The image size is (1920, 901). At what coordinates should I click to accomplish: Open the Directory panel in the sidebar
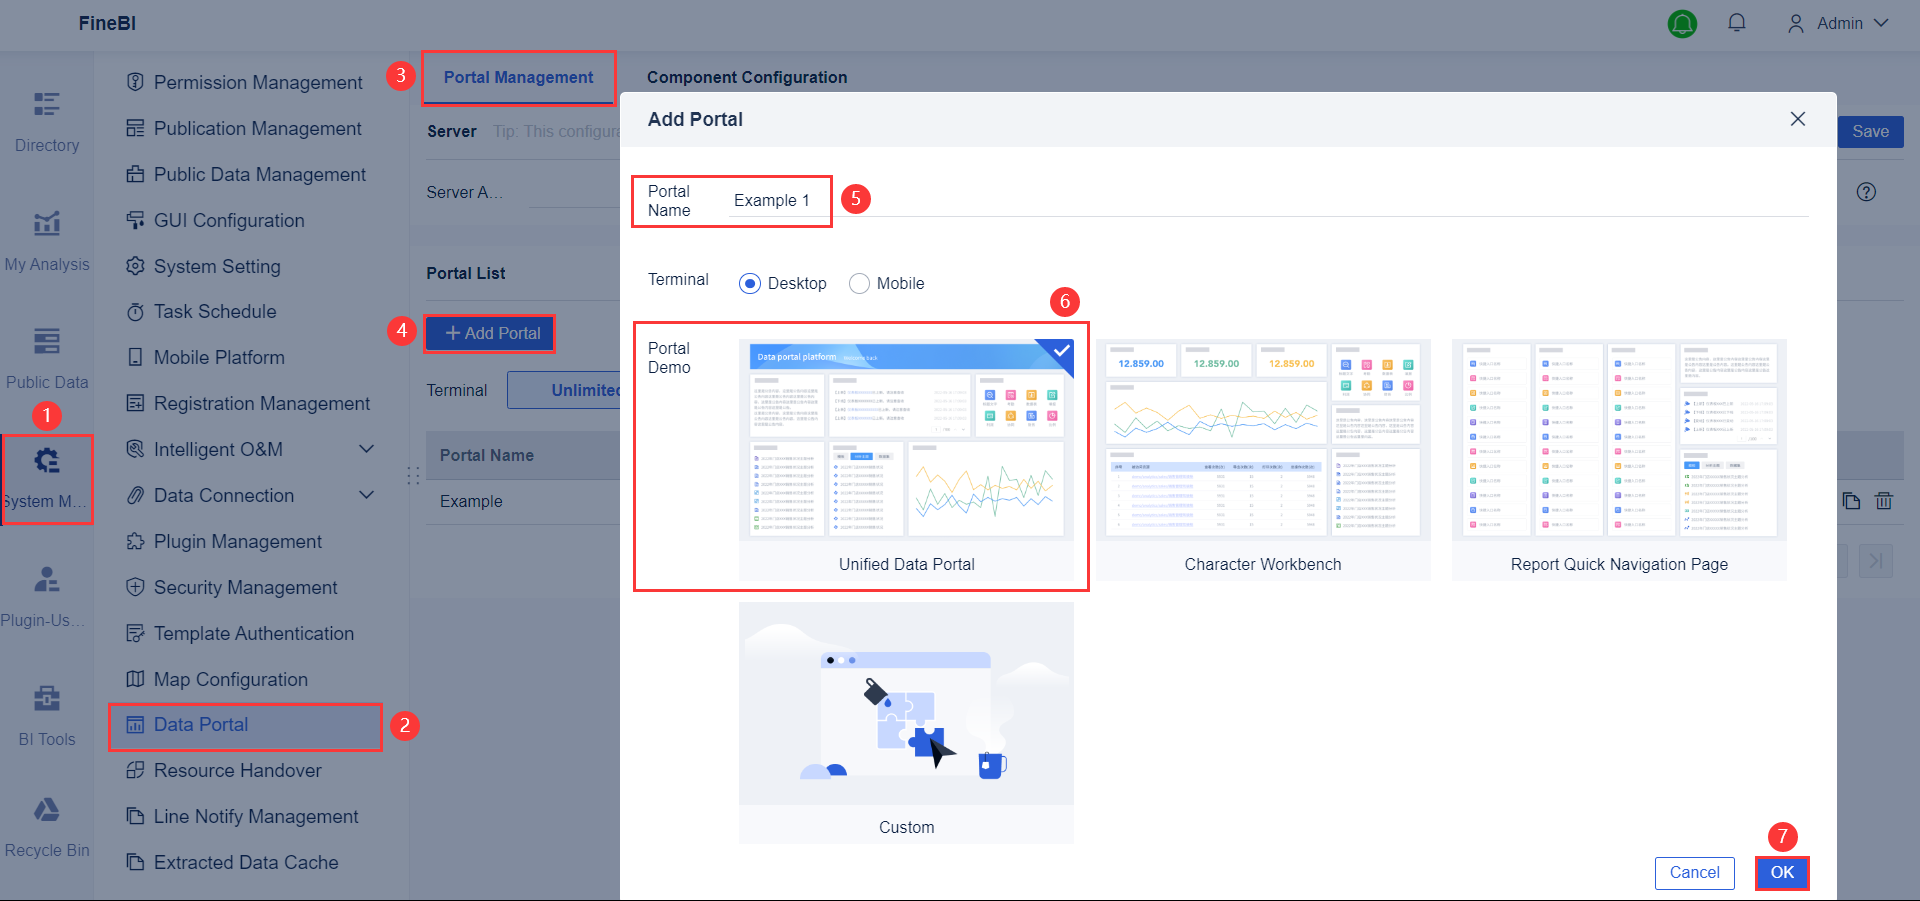[46, 118]
